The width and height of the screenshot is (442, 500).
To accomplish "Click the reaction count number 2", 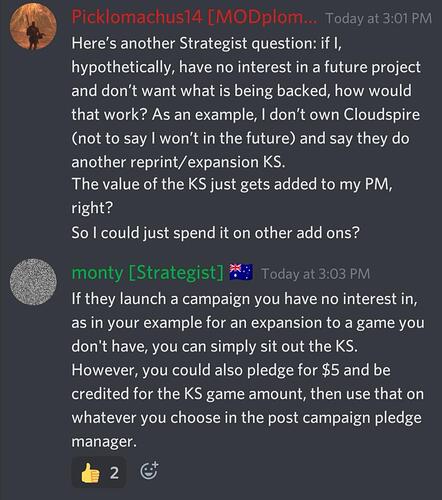I will click(114, 473).
